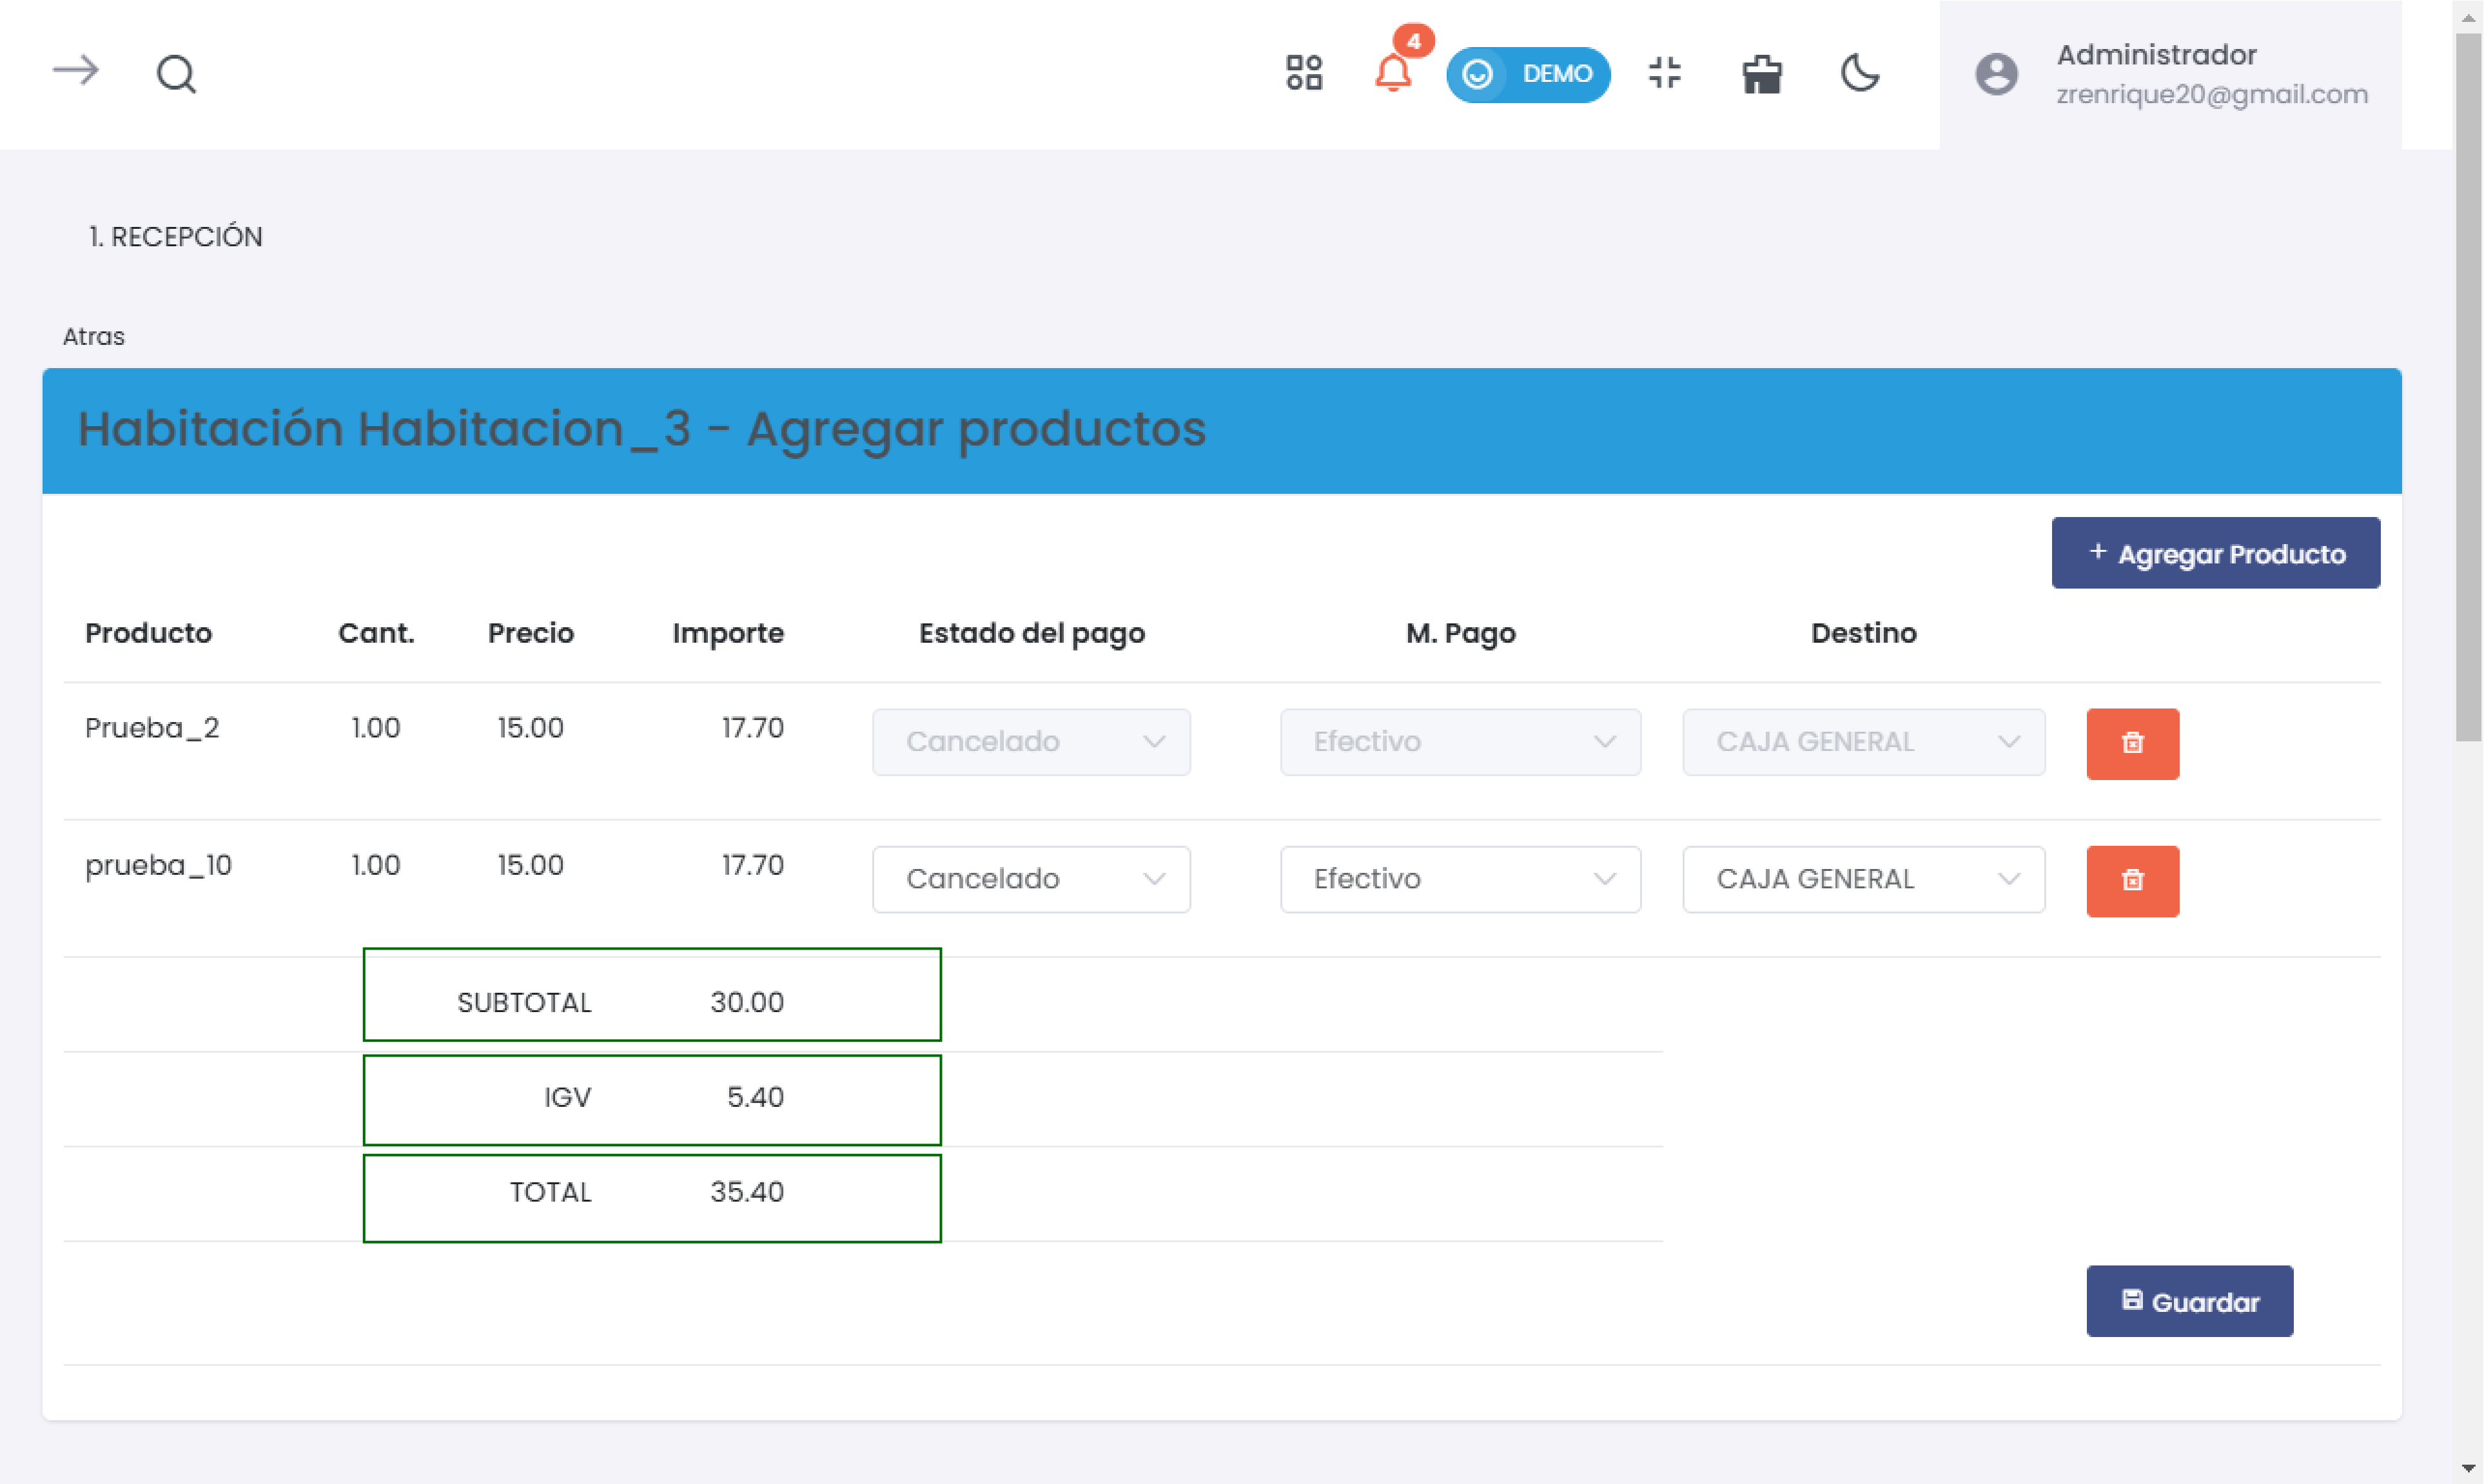Click the cash register icon
2484x1484 pixels.
[x=1761, y=74]
